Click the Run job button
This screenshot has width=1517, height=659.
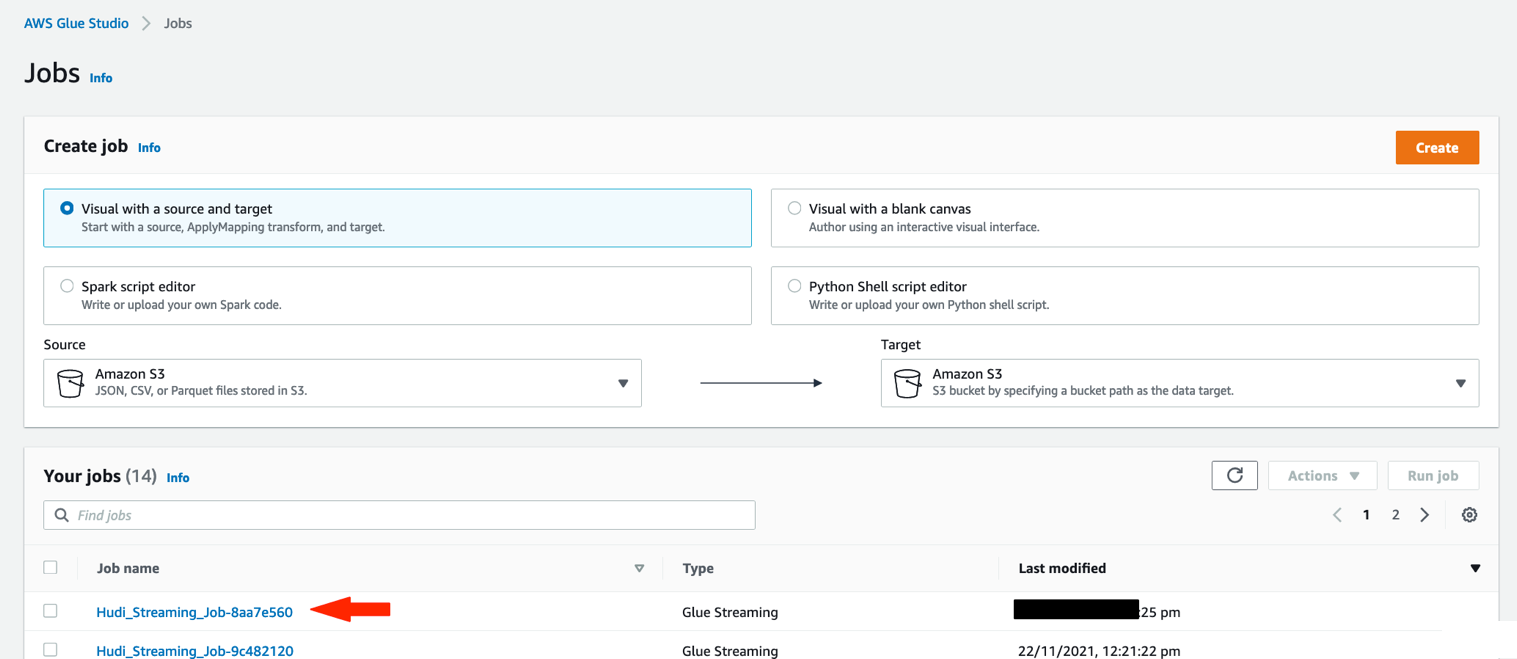[1433, 476]
